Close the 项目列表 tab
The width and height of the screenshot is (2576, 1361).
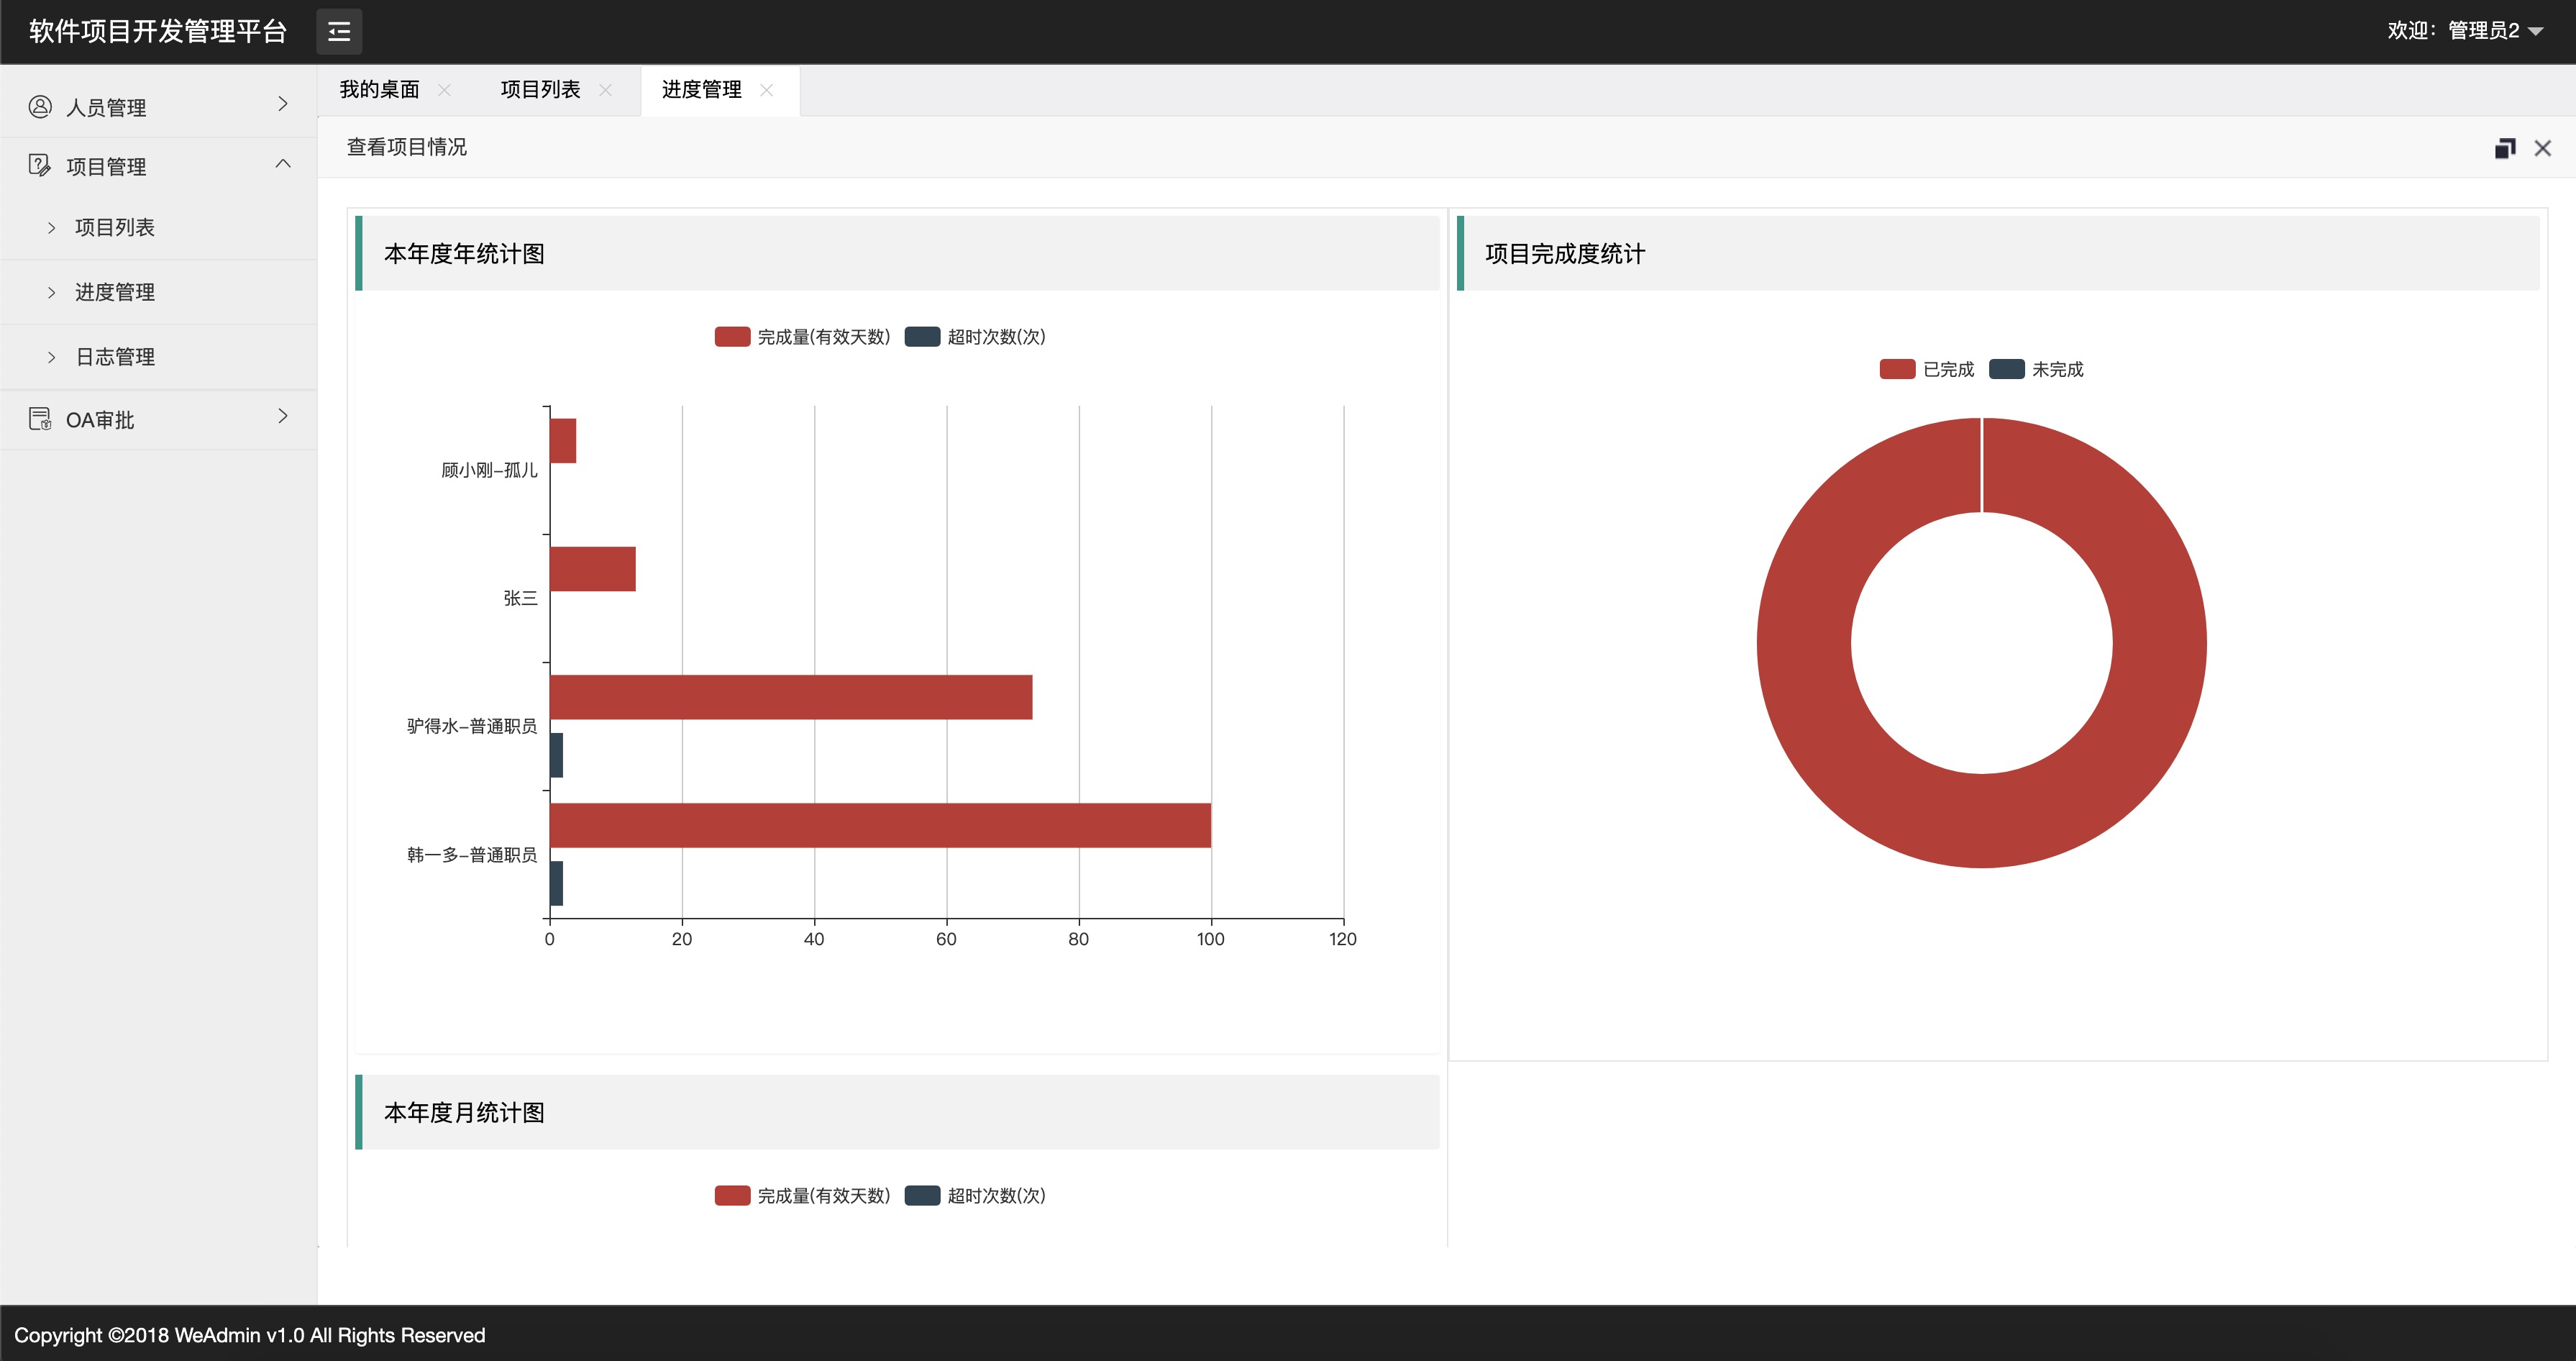pos(605,90)
